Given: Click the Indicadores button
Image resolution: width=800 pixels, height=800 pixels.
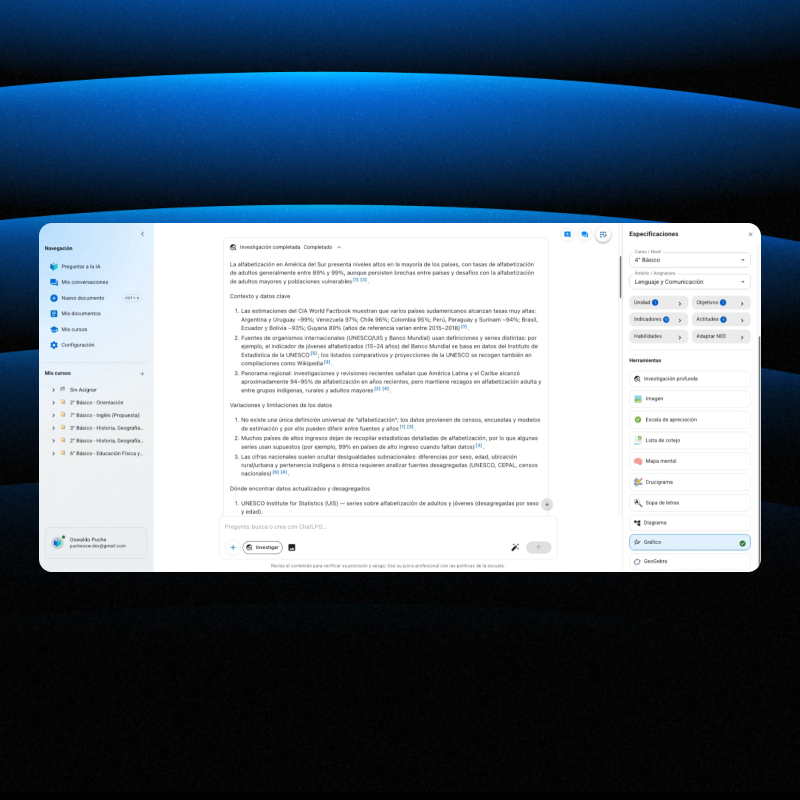Looking at the screenshot, I should [x=659, y=319].
